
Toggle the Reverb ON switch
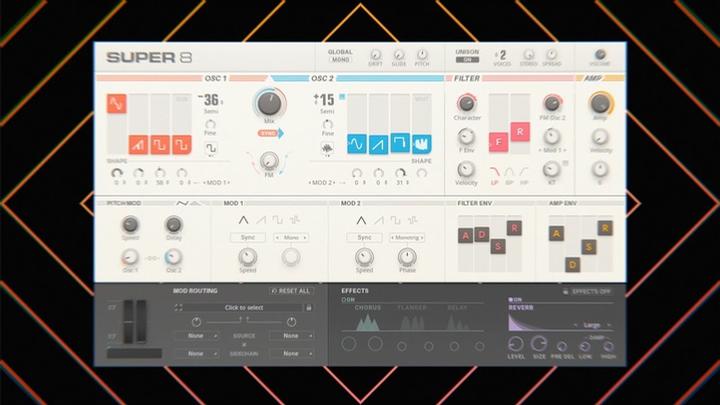point(515,299)
